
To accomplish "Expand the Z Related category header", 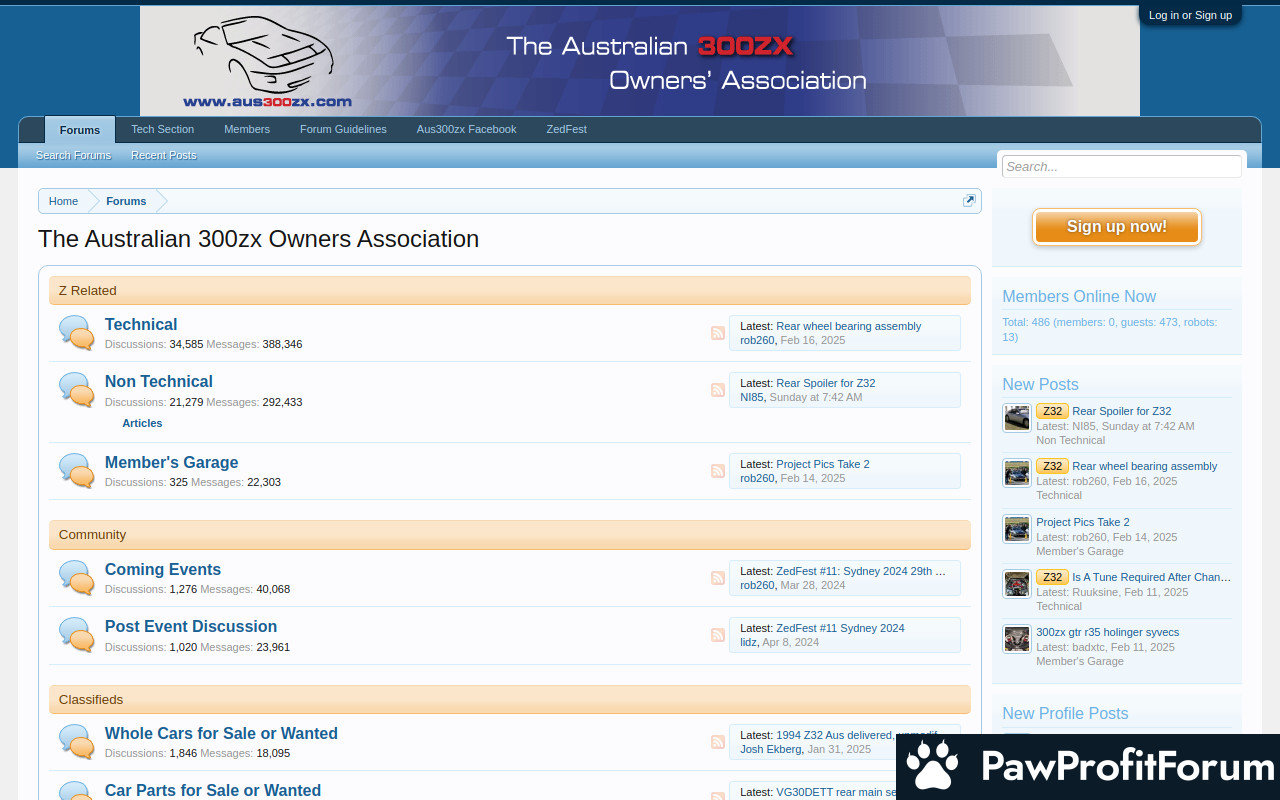I will [x=510, y=291].
